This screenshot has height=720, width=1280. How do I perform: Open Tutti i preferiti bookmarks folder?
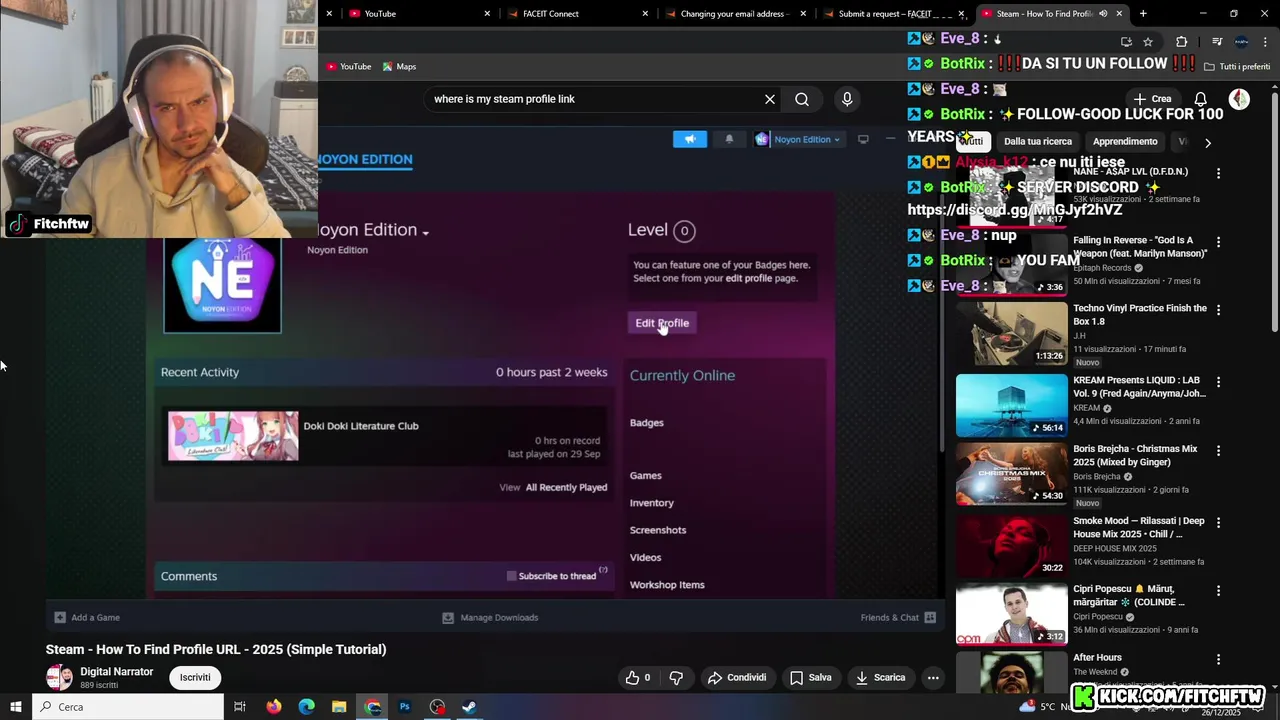tap(1237, 67)
